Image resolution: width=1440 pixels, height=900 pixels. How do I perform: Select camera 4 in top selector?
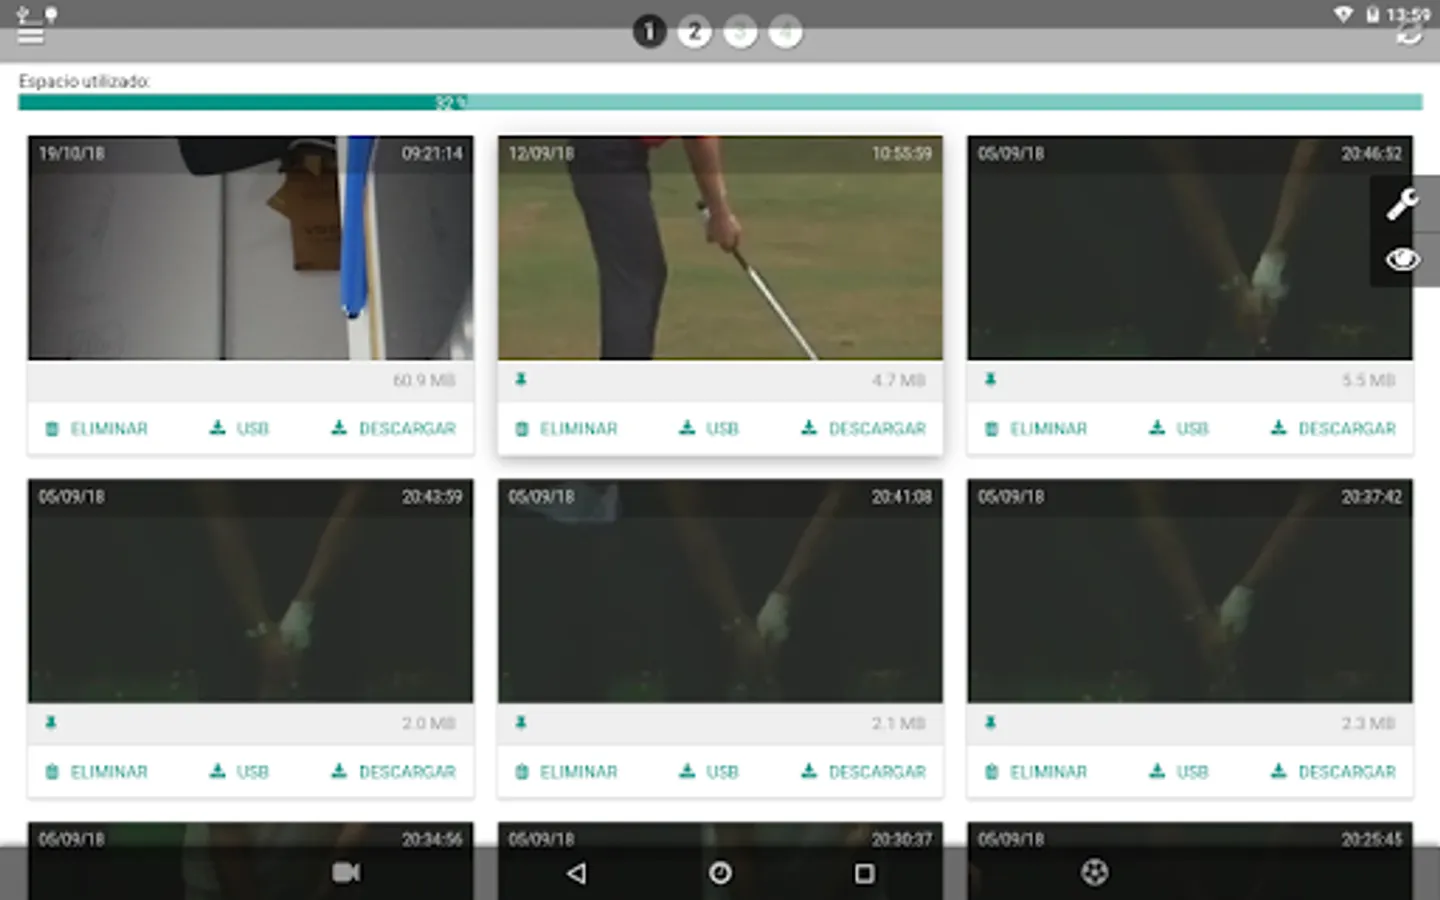click(x=785, y=32)
